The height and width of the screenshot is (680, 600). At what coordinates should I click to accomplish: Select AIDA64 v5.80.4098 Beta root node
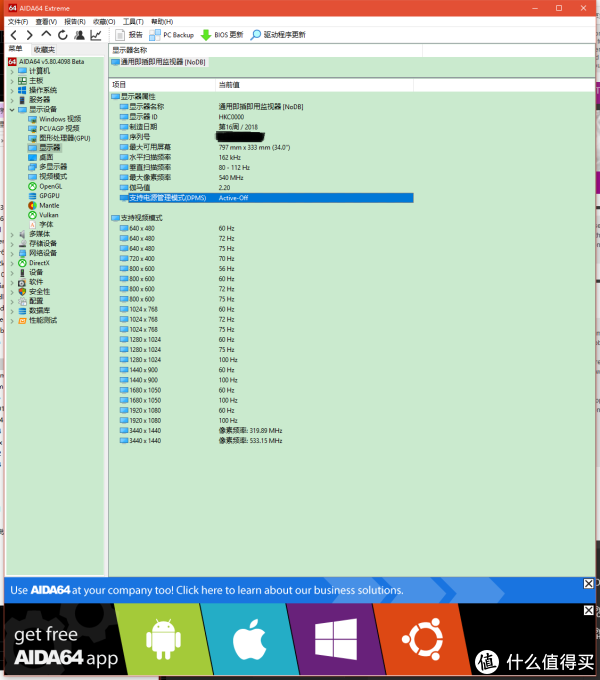click(46, 62)
